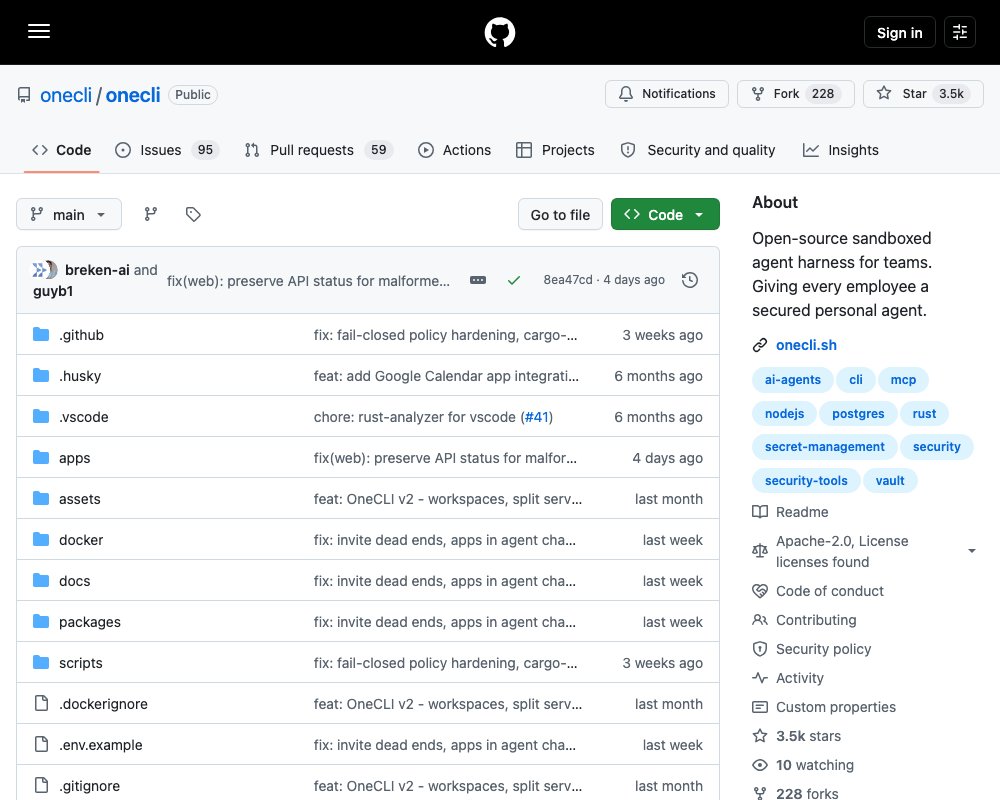Star the onecli repository
The height and width of the screenshot is (800, 1000).
tap(923, 94)
